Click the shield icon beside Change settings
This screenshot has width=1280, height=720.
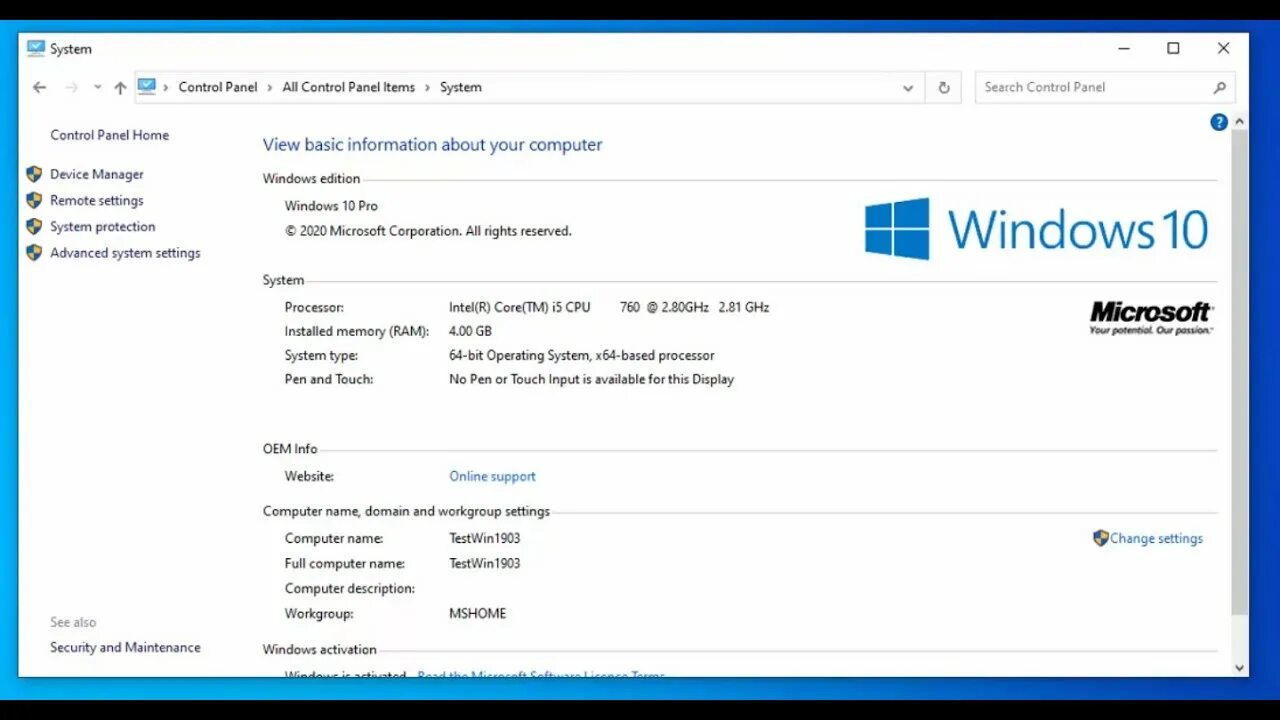click(x=1101, y=538)
